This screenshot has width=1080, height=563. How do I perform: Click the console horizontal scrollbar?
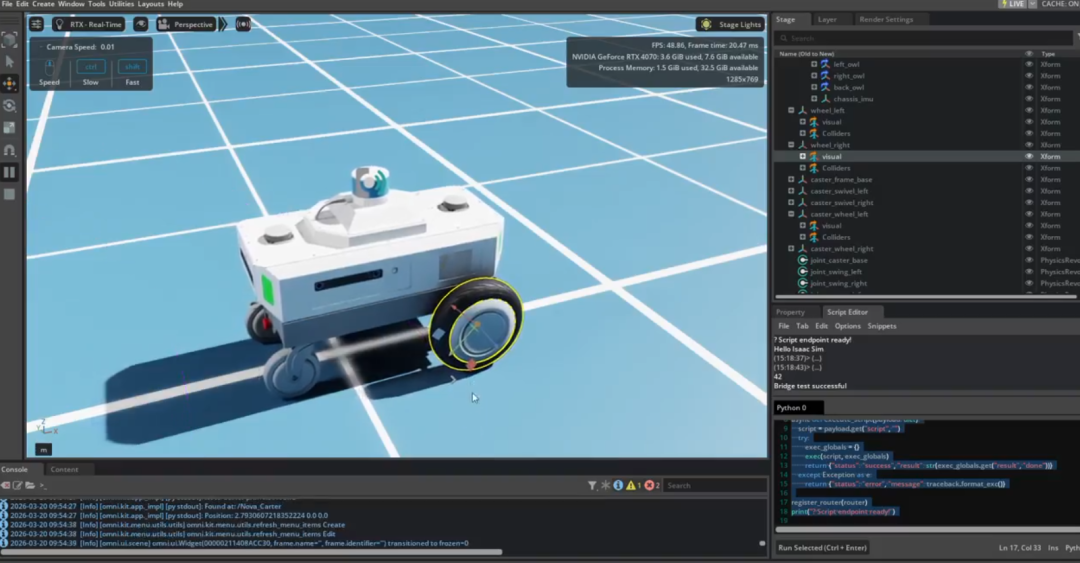click(251, 551)
